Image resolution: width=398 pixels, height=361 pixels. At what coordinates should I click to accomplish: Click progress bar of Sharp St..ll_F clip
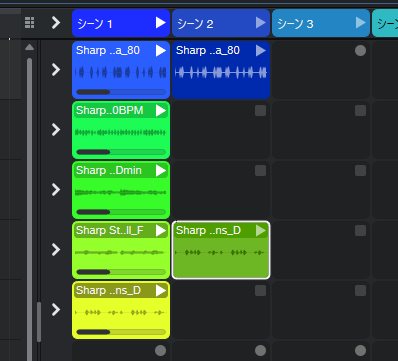point(121,272)
